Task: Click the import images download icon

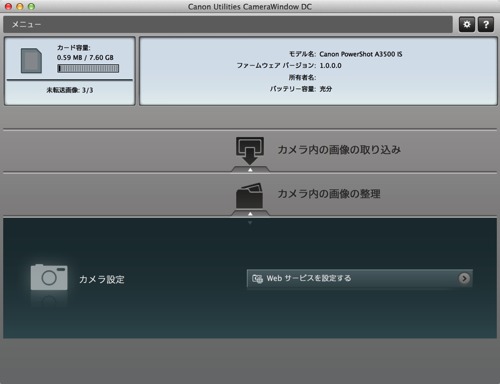Action: coord(250,151)
